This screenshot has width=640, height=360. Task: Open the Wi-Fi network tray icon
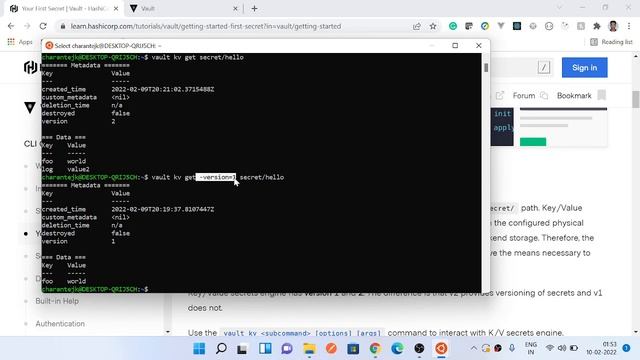point(550,348)
